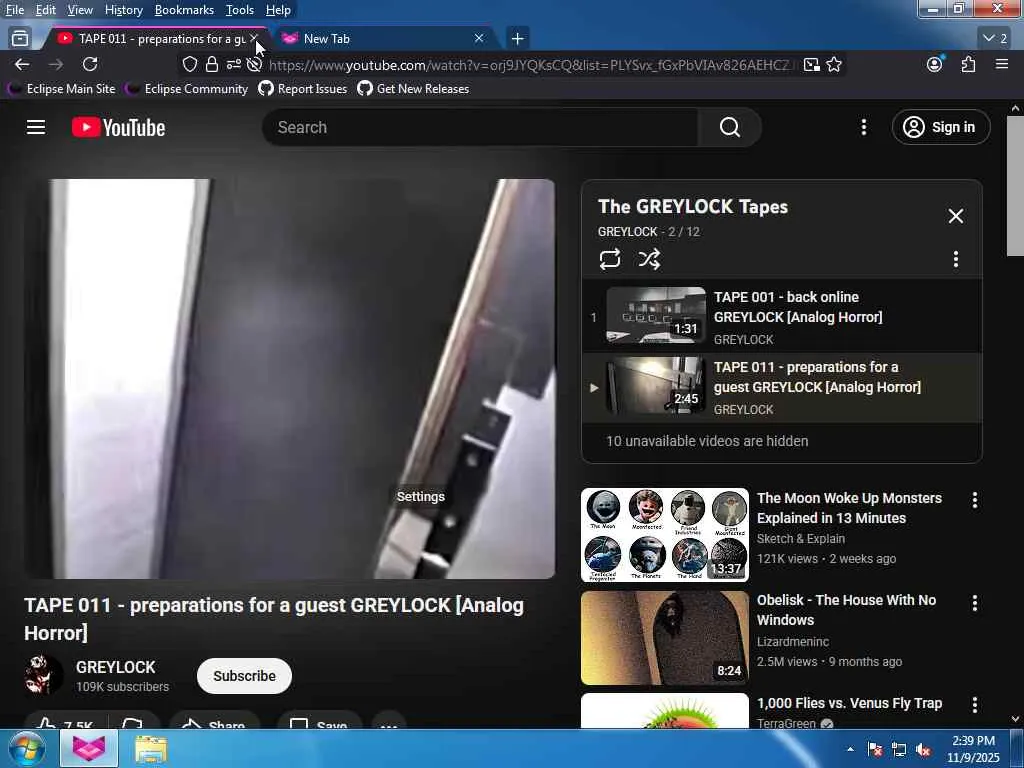Screen dimensions: 1024x768
Task: Show hidden system tray icons
Action: click(850, 749)
